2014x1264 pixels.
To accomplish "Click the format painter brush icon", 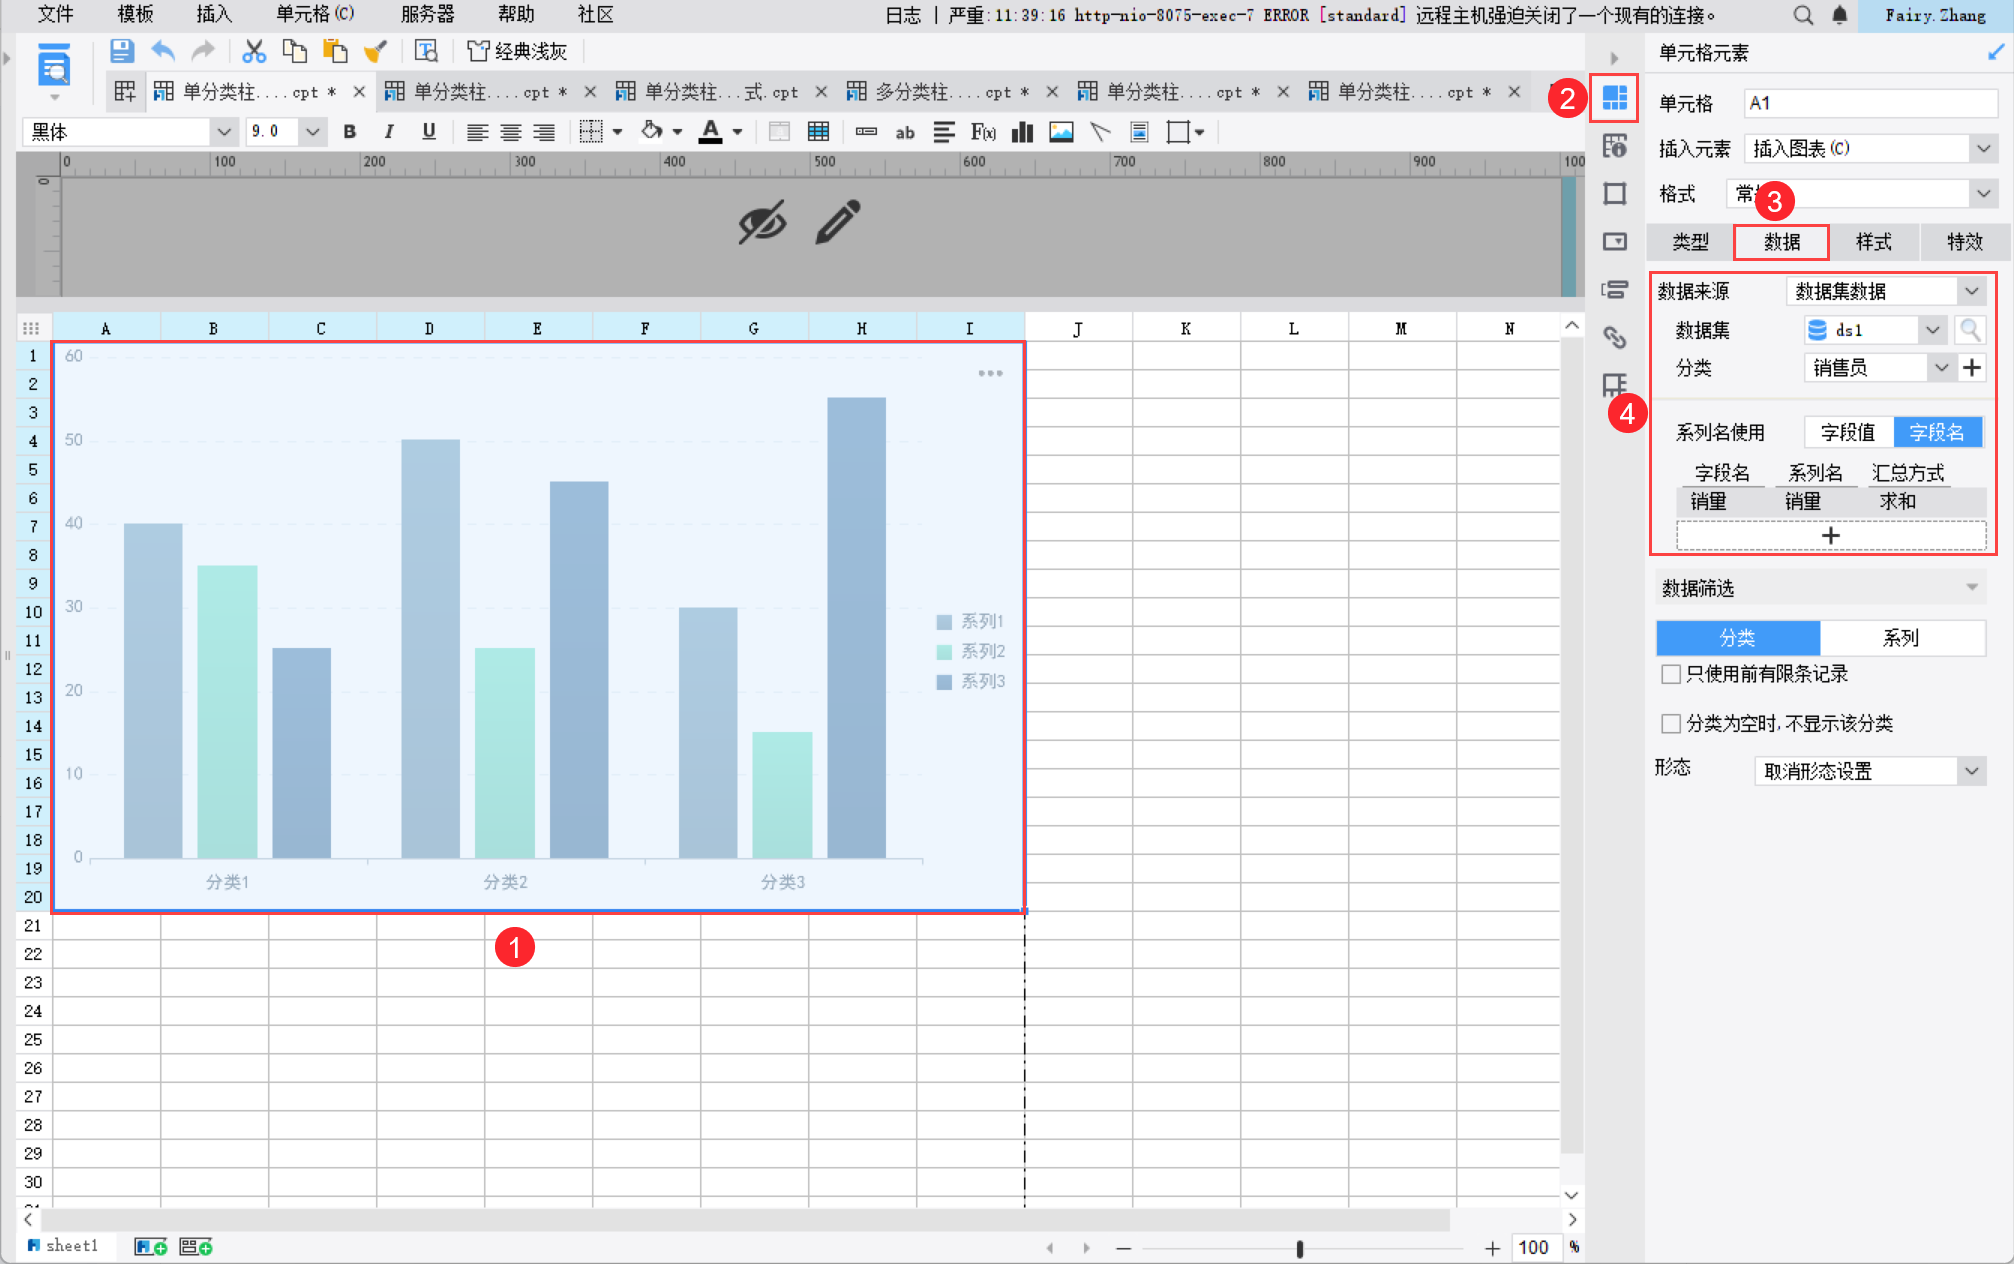I will click(x=375, y=51).
